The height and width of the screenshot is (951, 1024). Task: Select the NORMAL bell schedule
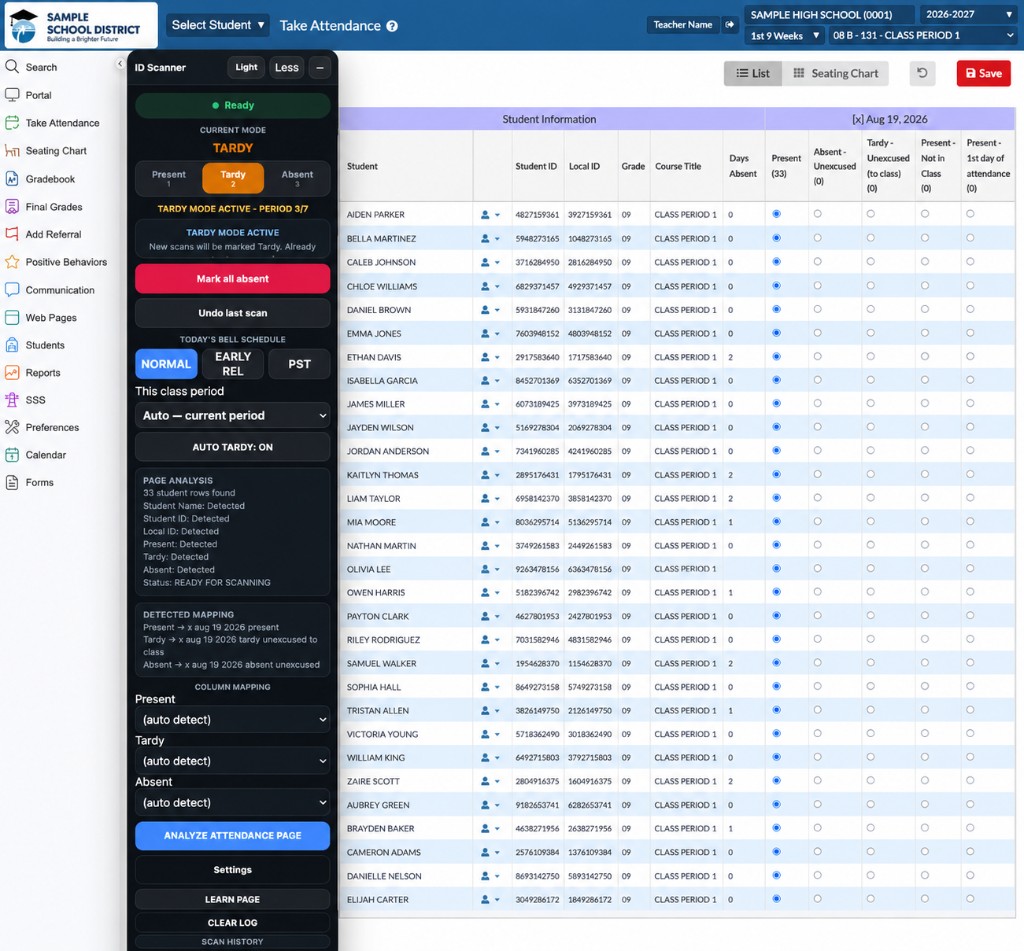pos(166,364)
